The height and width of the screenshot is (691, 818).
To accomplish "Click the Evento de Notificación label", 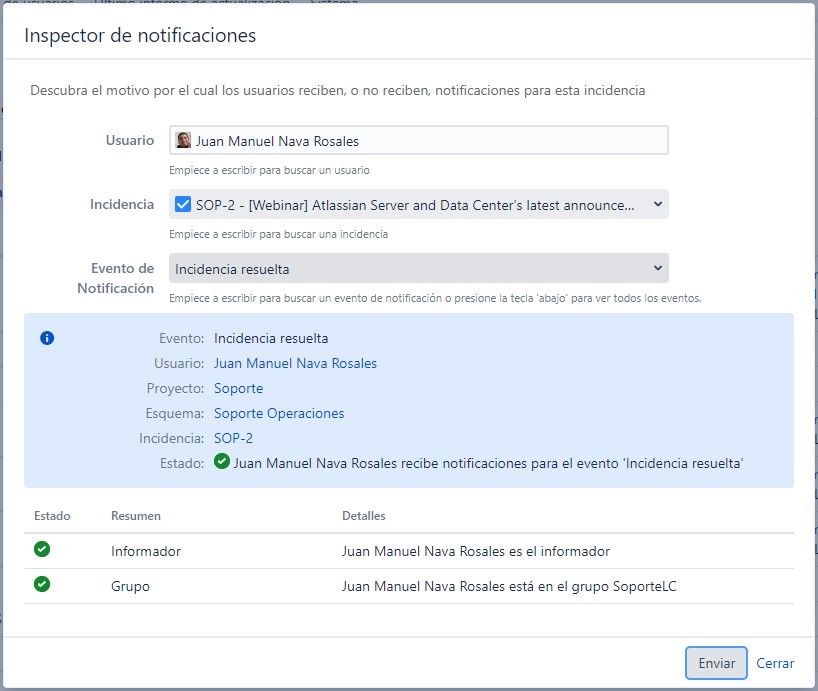I will point(115,278).
